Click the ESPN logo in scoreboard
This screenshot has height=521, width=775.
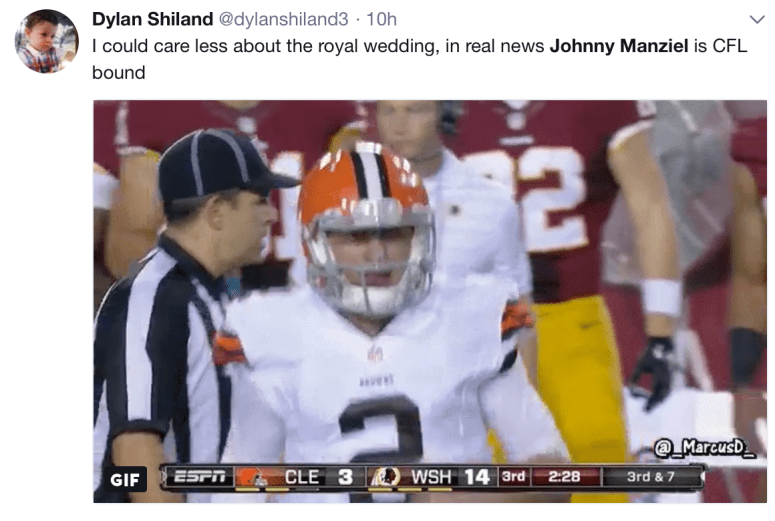pos(200,477)
